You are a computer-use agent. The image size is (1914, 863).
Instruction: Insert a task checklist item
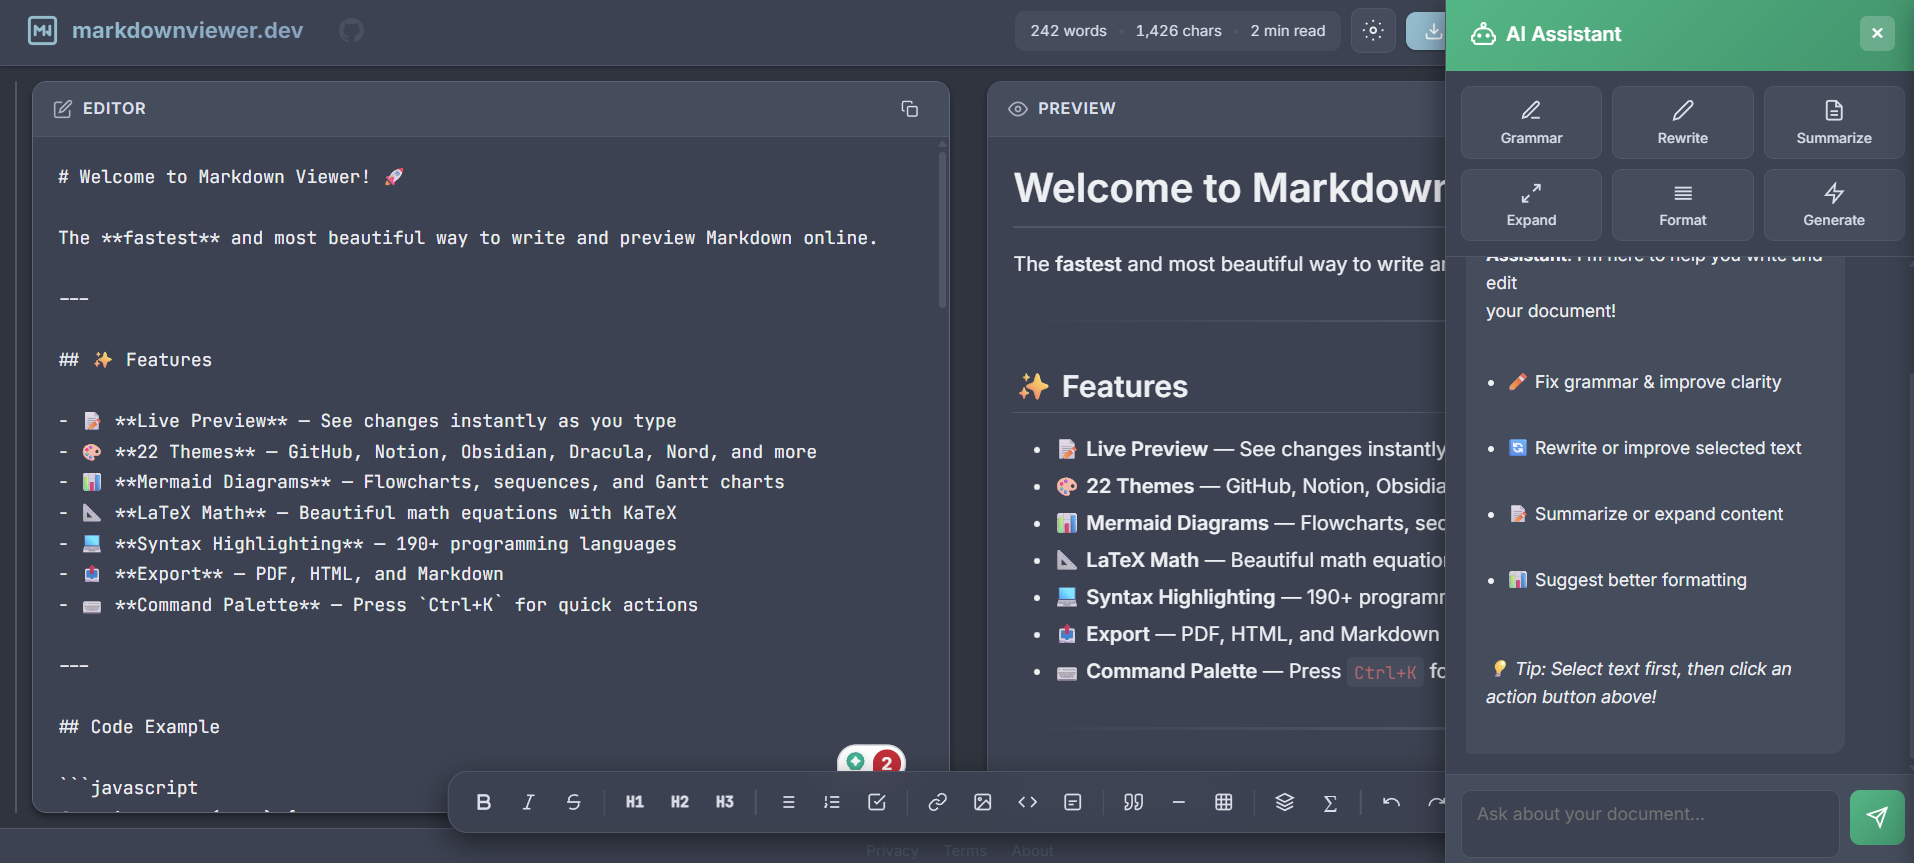click(877, 802)
